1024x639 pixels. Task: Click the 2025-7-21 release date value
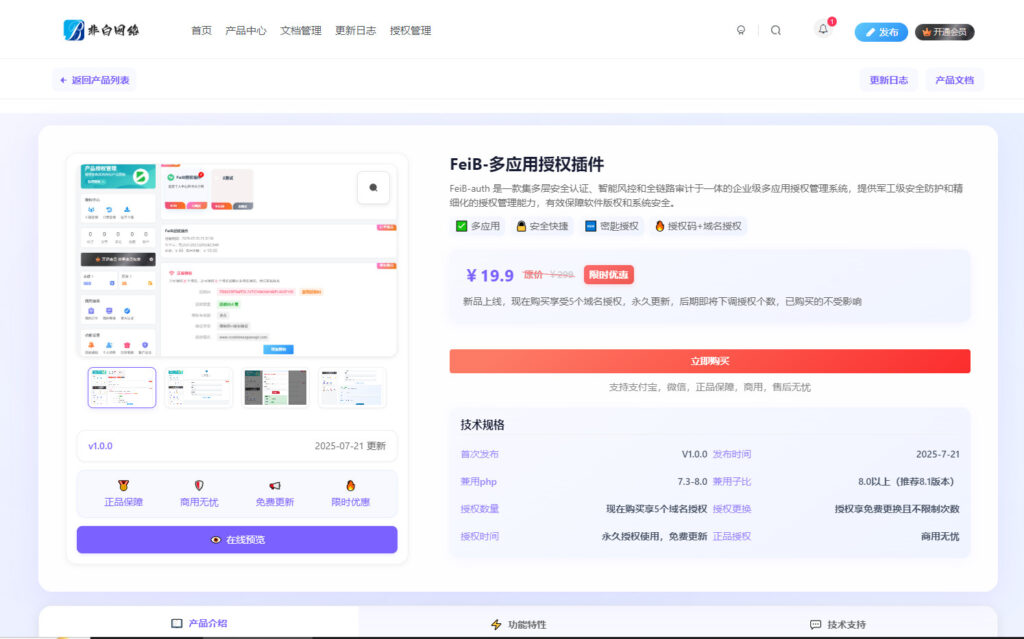click(938, 454)
